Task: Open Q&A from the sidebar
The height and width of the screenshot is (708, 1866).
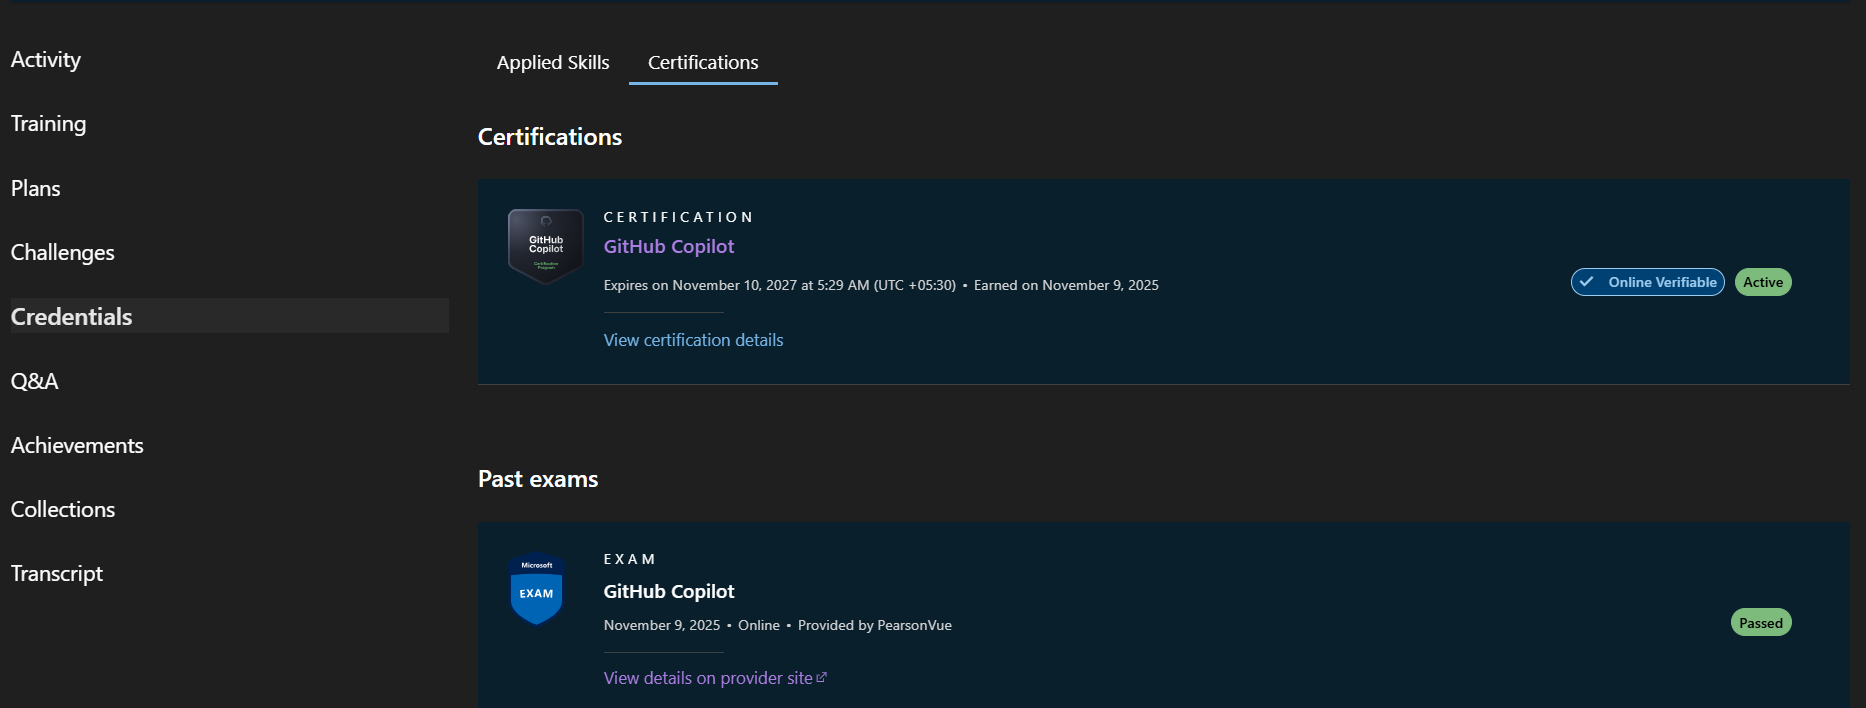Action: point(35,381)
